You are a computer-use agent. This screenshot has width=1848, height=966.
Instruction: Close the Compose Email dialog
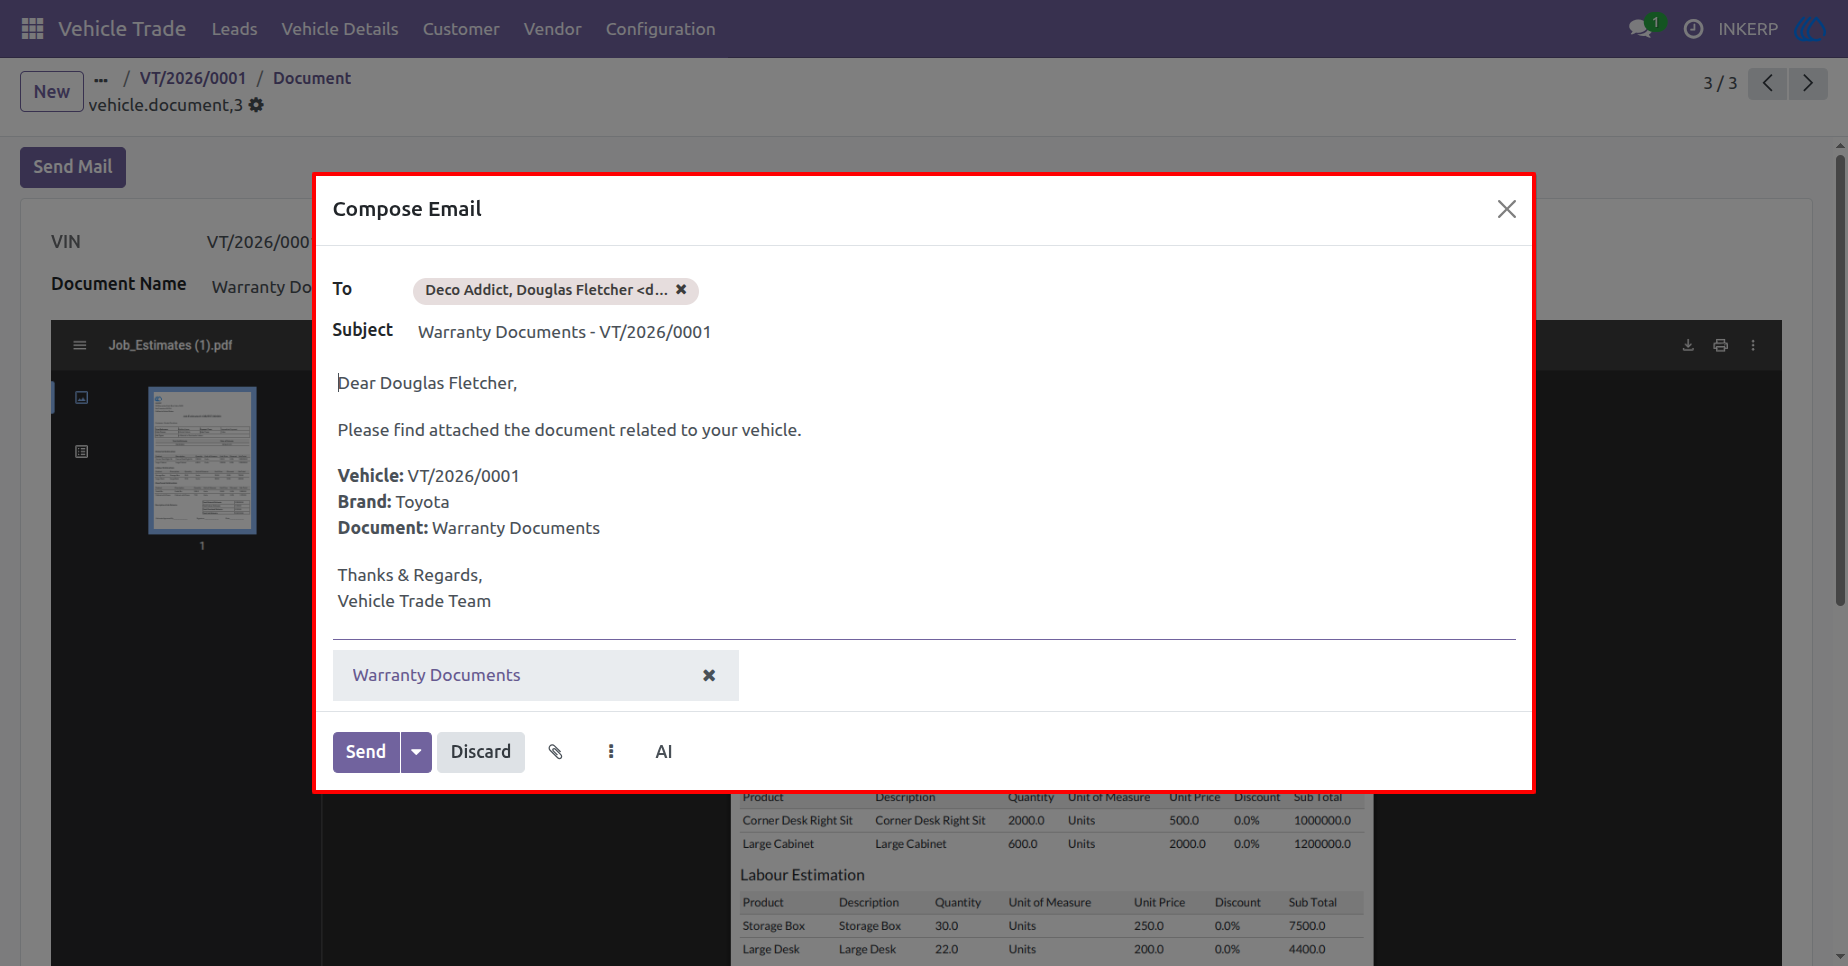pyautogui.click(x=1506, y=209)
